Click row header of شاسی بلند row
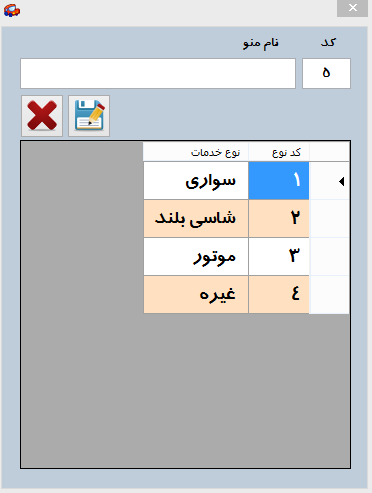The height and width of the screenshot is (493, 372). coord(329,219)
